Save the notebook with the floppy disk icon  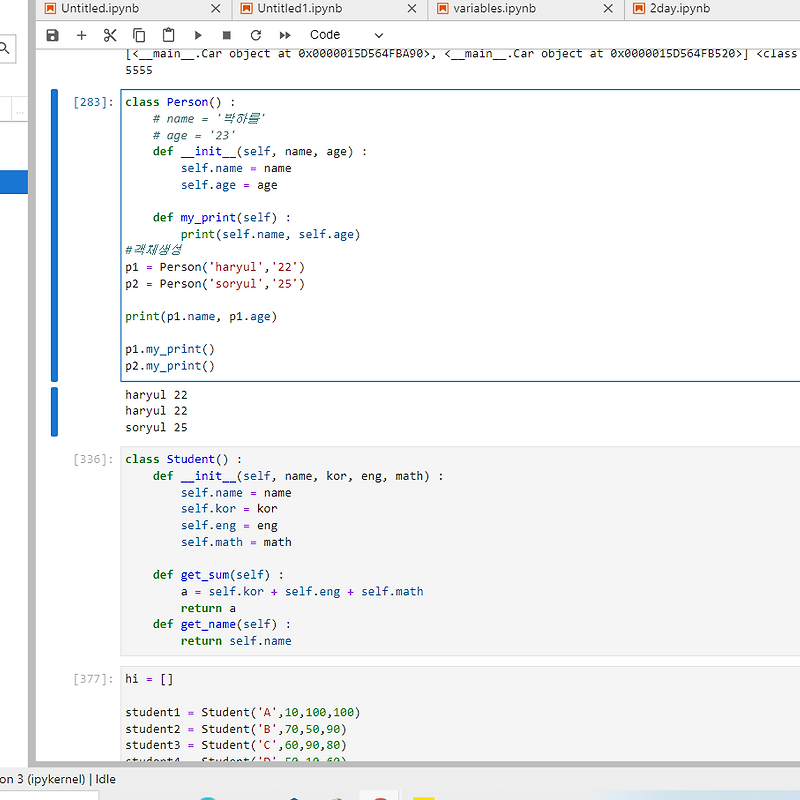coord(52,35)
